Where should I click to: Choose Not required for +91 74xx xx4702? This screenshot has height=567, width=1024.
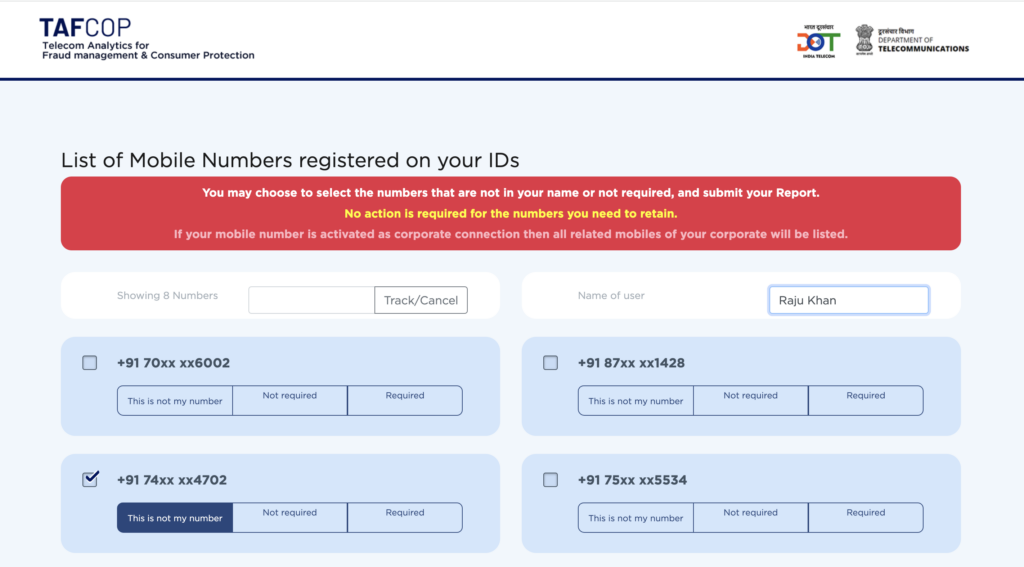[x=290, y=517]
